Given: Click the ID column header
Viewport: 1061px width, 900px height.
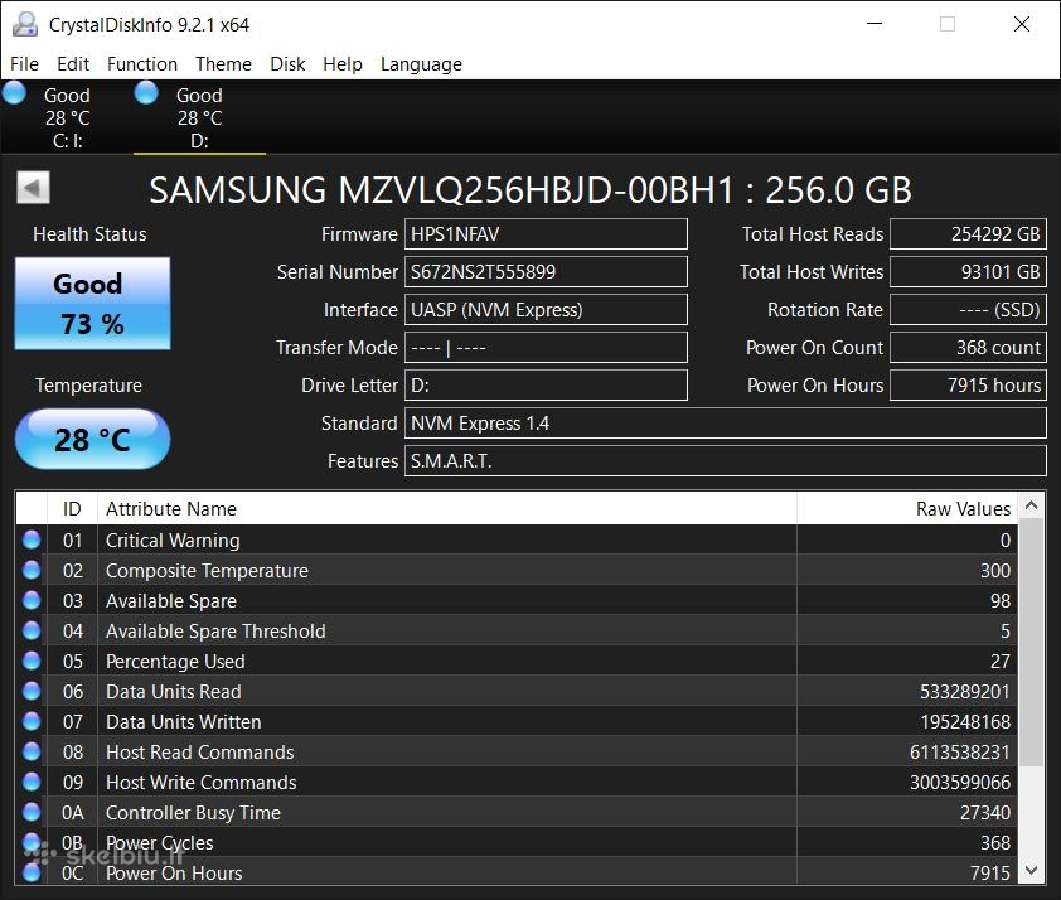Looking at the screenshot, I should pyautogui.click(x=72, y=509).
